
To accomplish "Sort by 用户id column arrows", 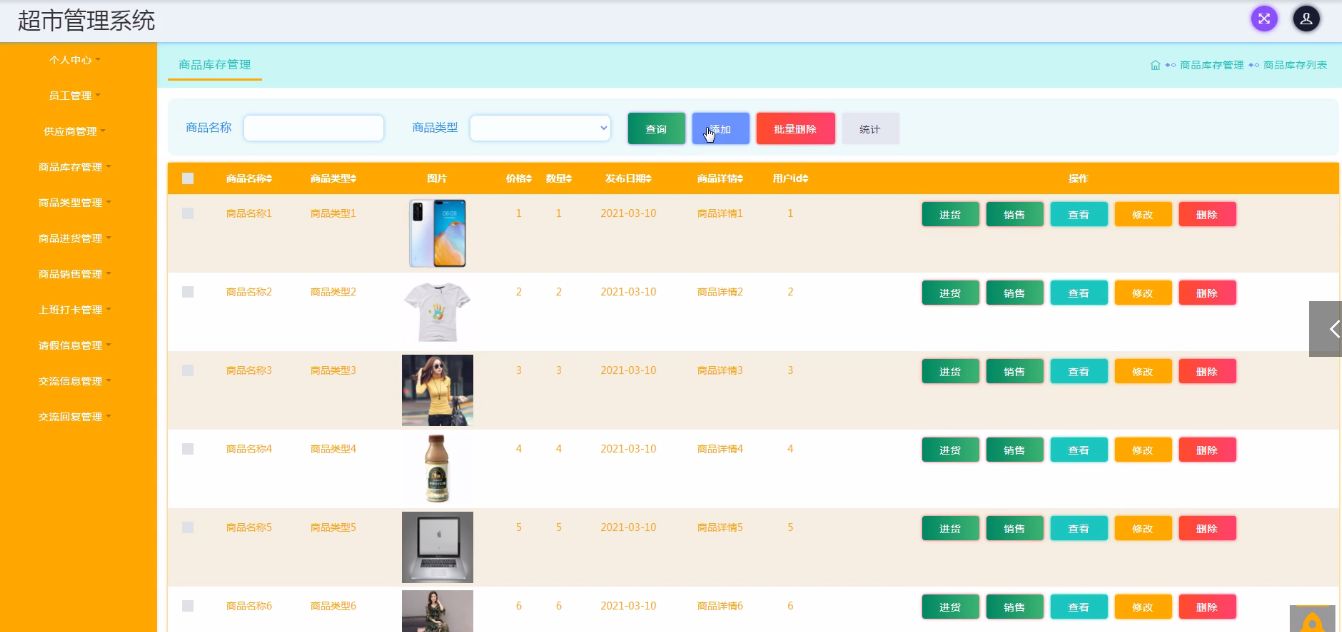I will click(805, 179).
